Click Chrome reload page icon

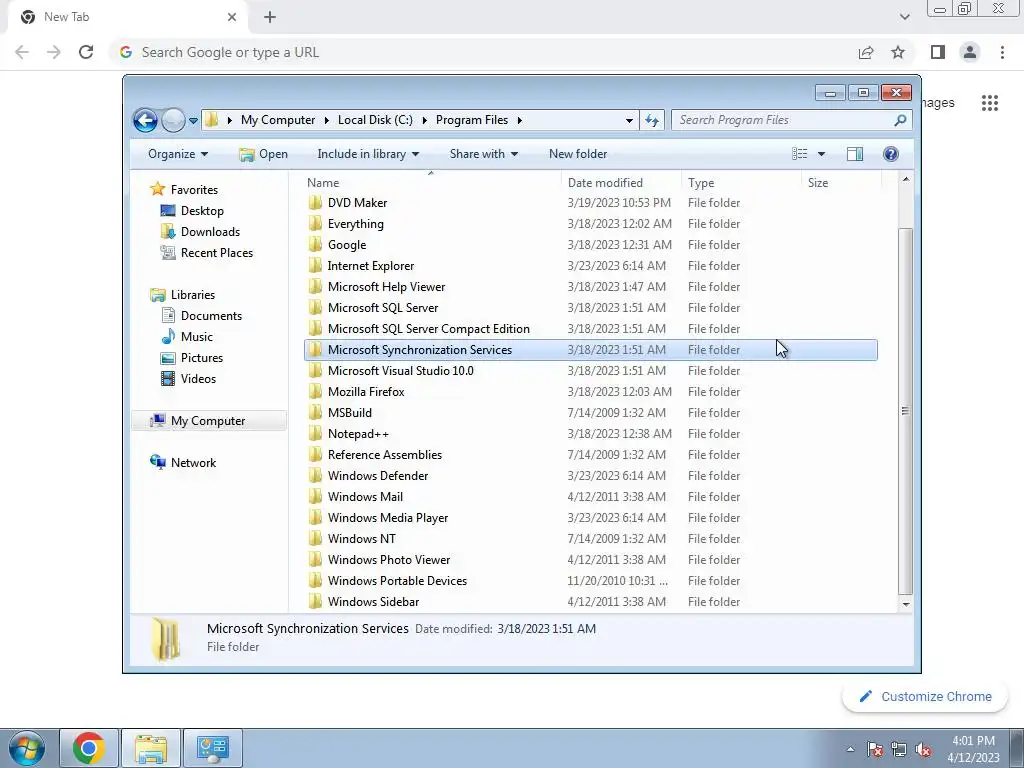tap(86, 52)
